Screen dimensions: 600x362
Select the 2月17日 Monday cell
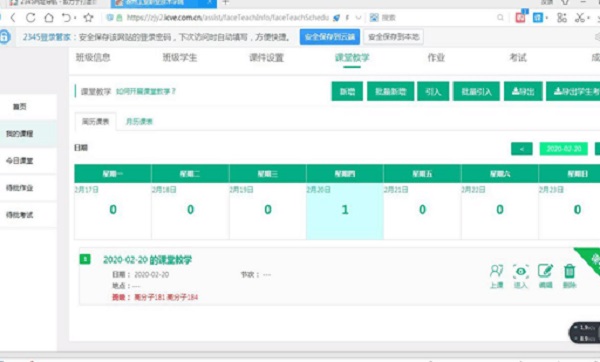pyautogui.click(x=113, y=211)
